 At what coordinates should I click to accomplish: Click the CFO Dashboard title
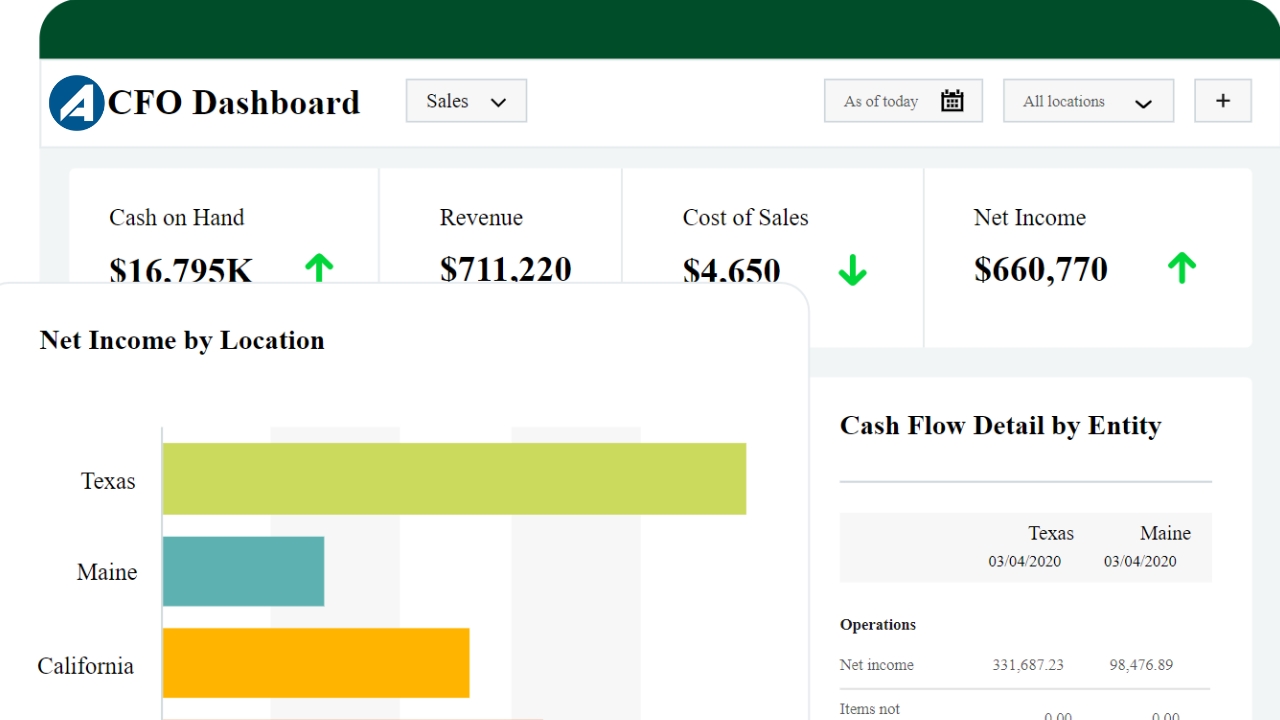pos(233,103)
